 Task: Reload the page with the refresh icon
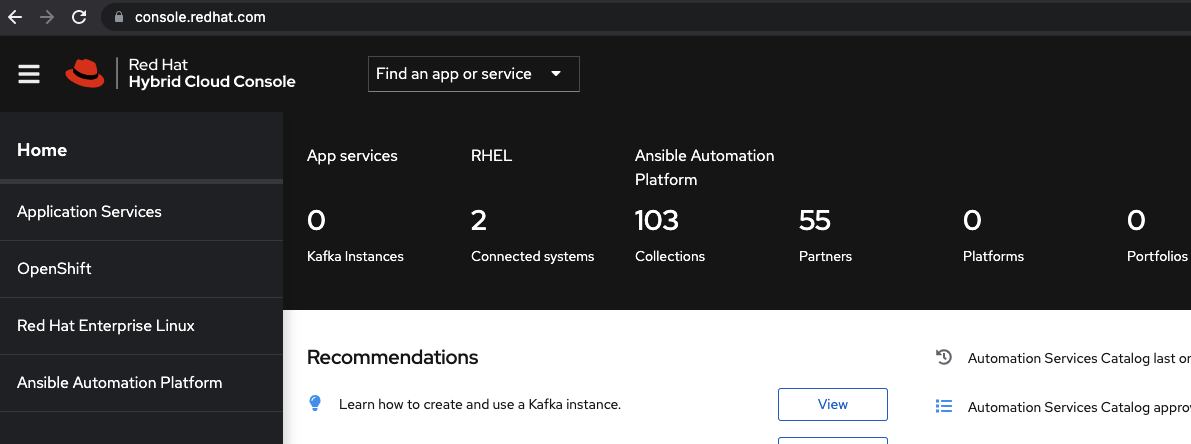pyautogui.click(x=79, y=17)
